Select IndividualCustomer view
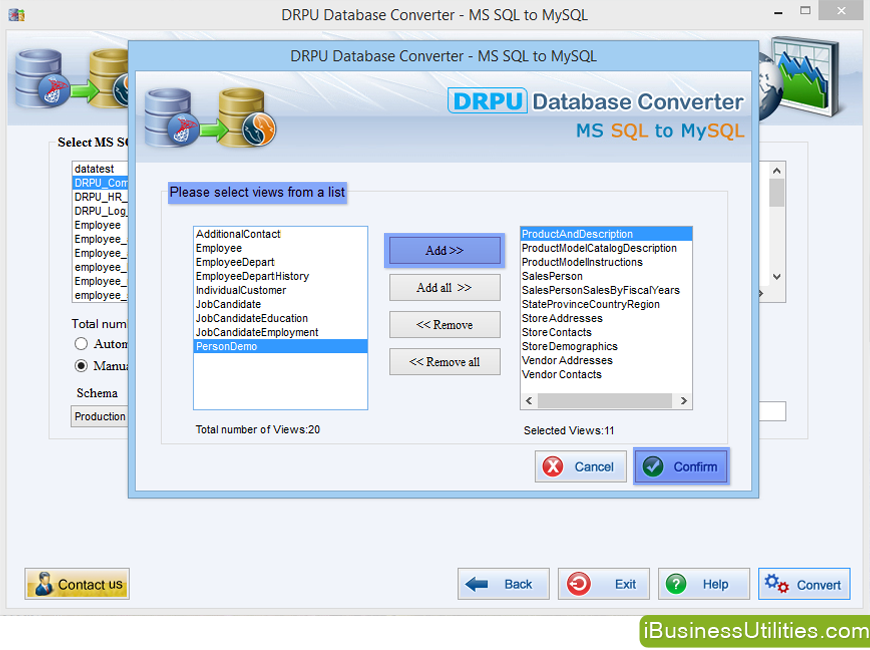Viewport: 870px width, 650px height. coord(280,290)
